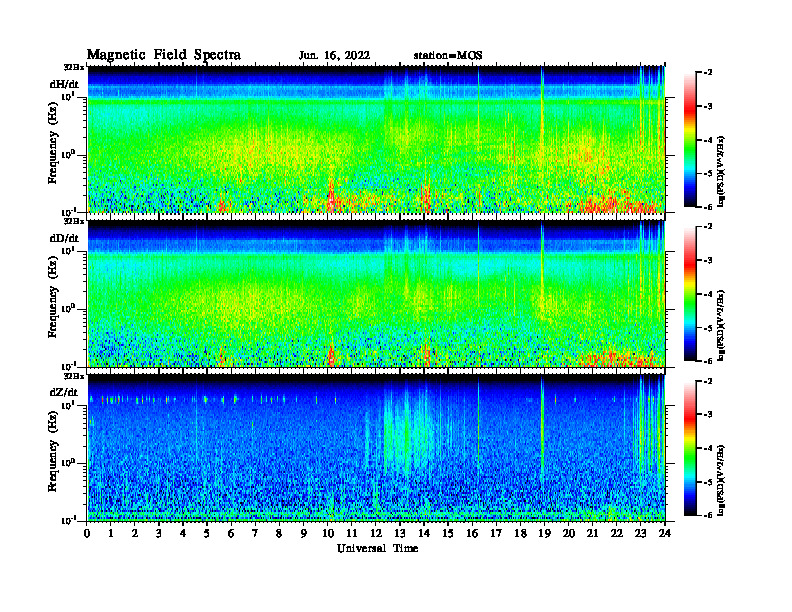Click hour '13' on the time axis

coord(400,533)
